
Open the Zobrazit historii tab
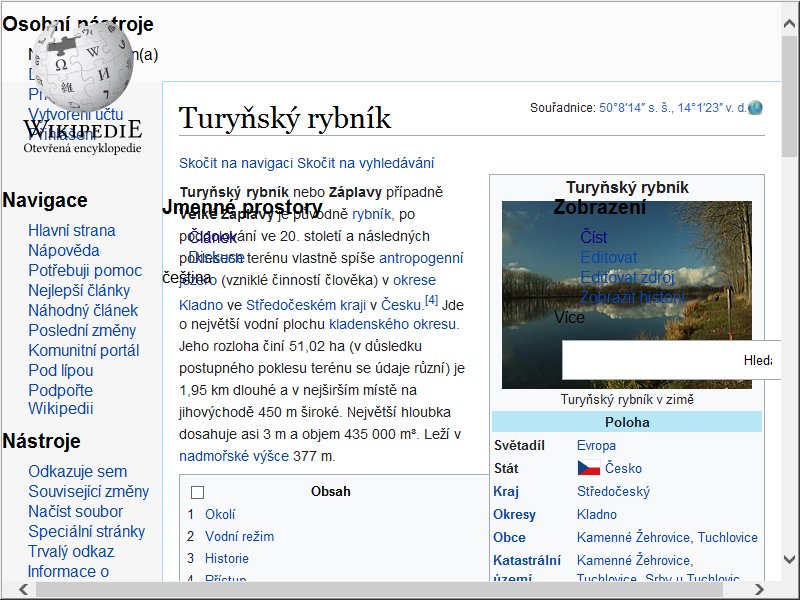(632, 297)
